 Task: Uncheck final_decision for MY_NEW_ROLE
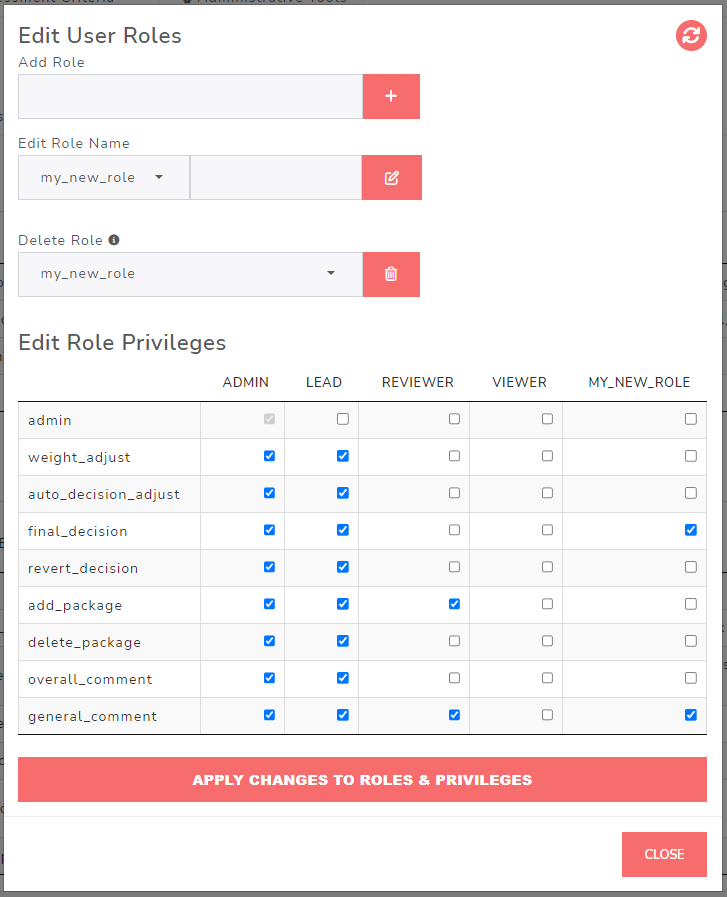coord(690,530)
